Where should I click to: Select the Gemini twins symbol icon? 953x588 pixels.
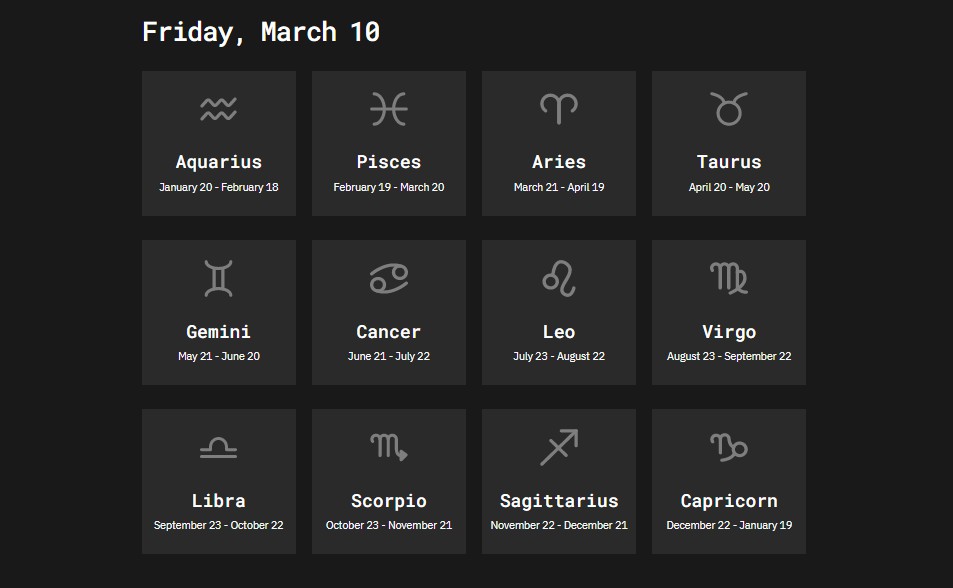coord(218,277)
